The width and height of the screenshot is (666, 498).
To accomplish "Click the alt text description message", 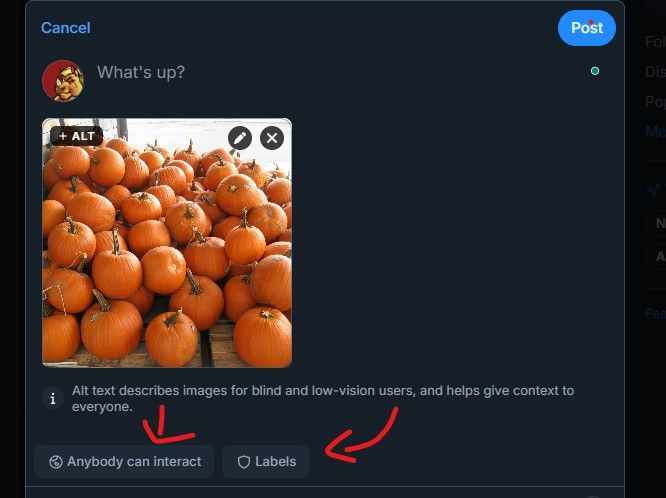I will pos(322,398).
